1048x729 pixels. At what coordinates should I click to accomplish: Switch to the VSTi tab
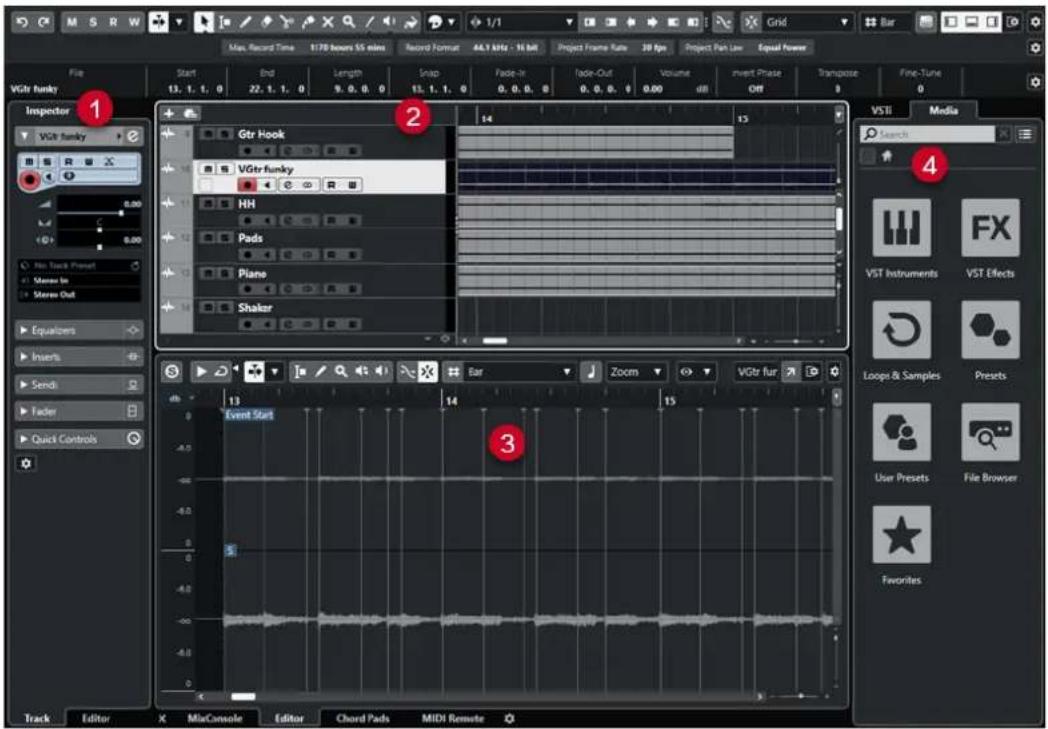[881, 110]
